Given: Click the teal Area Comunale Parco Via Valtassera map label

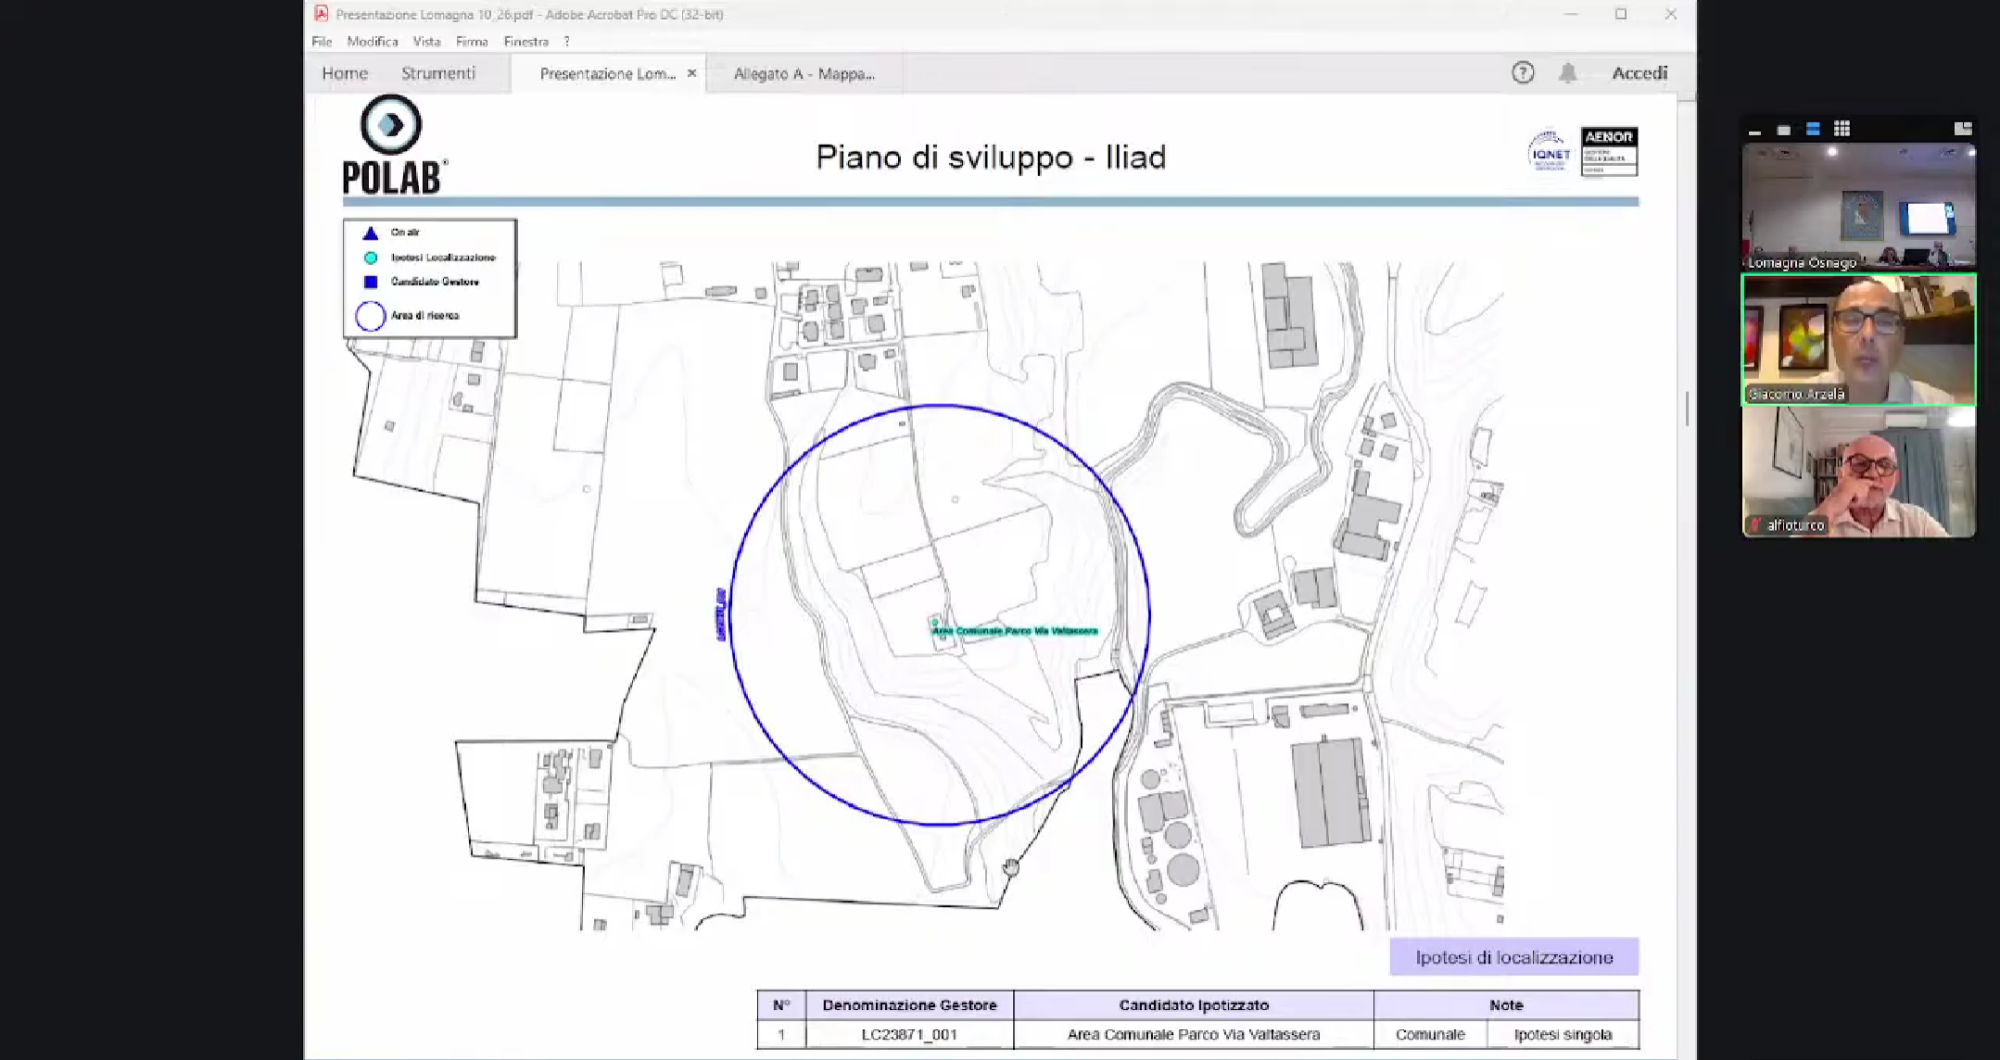Looking at the screenshot, I should (x=1015, y=631).
